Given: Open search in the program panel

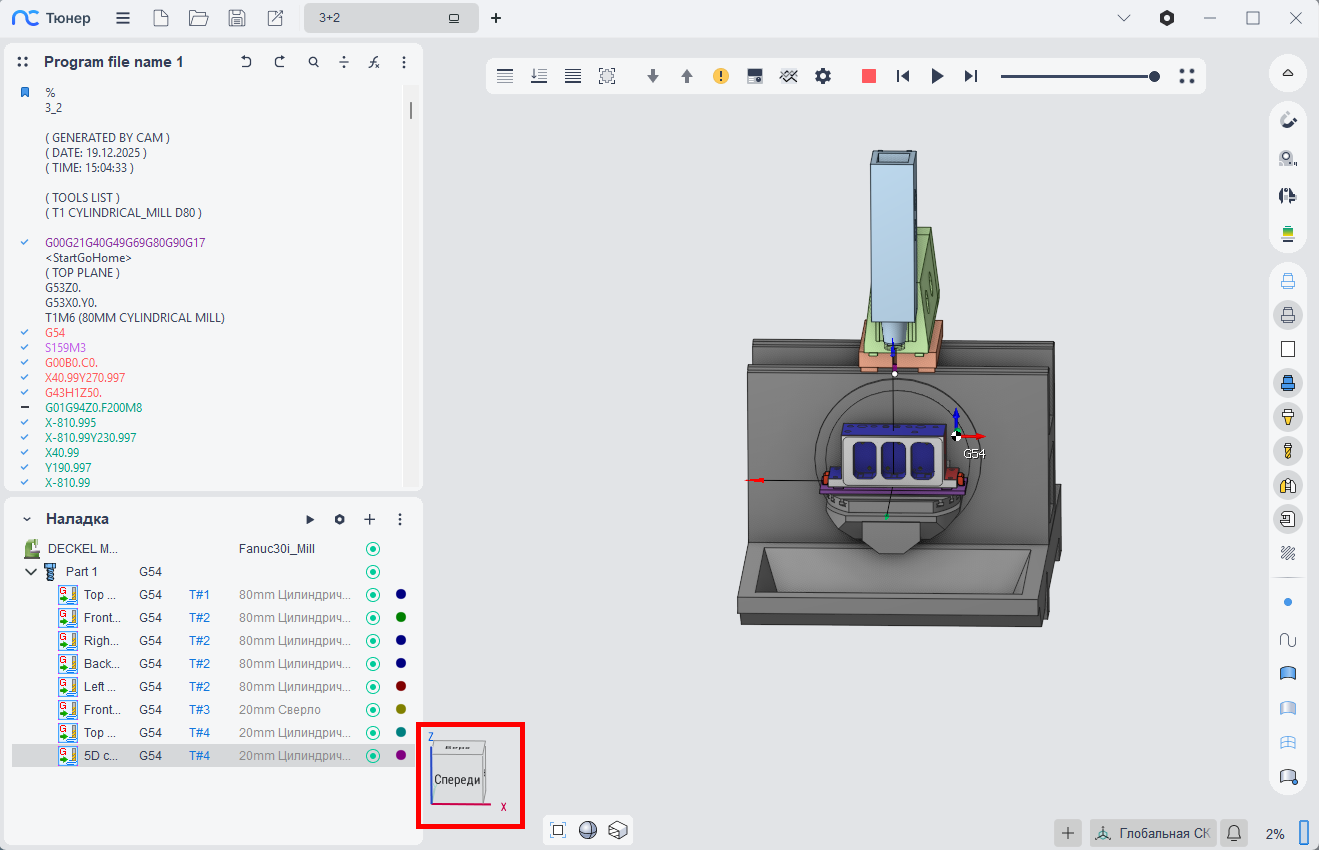Looking at the screenshot, I should point(313,62).
